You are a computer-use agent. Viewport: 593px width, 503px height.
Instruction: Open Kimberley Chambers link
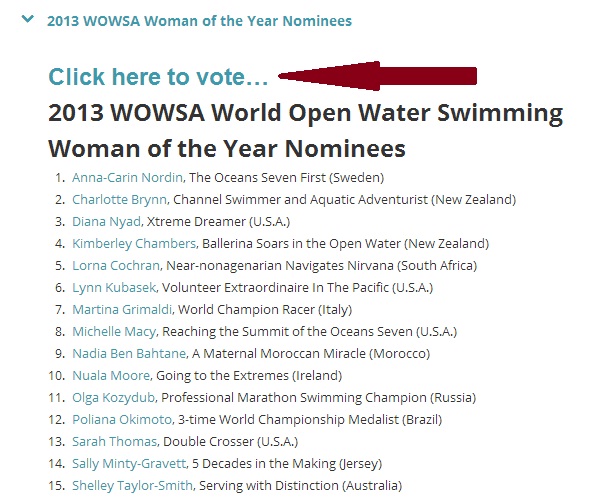134,243
